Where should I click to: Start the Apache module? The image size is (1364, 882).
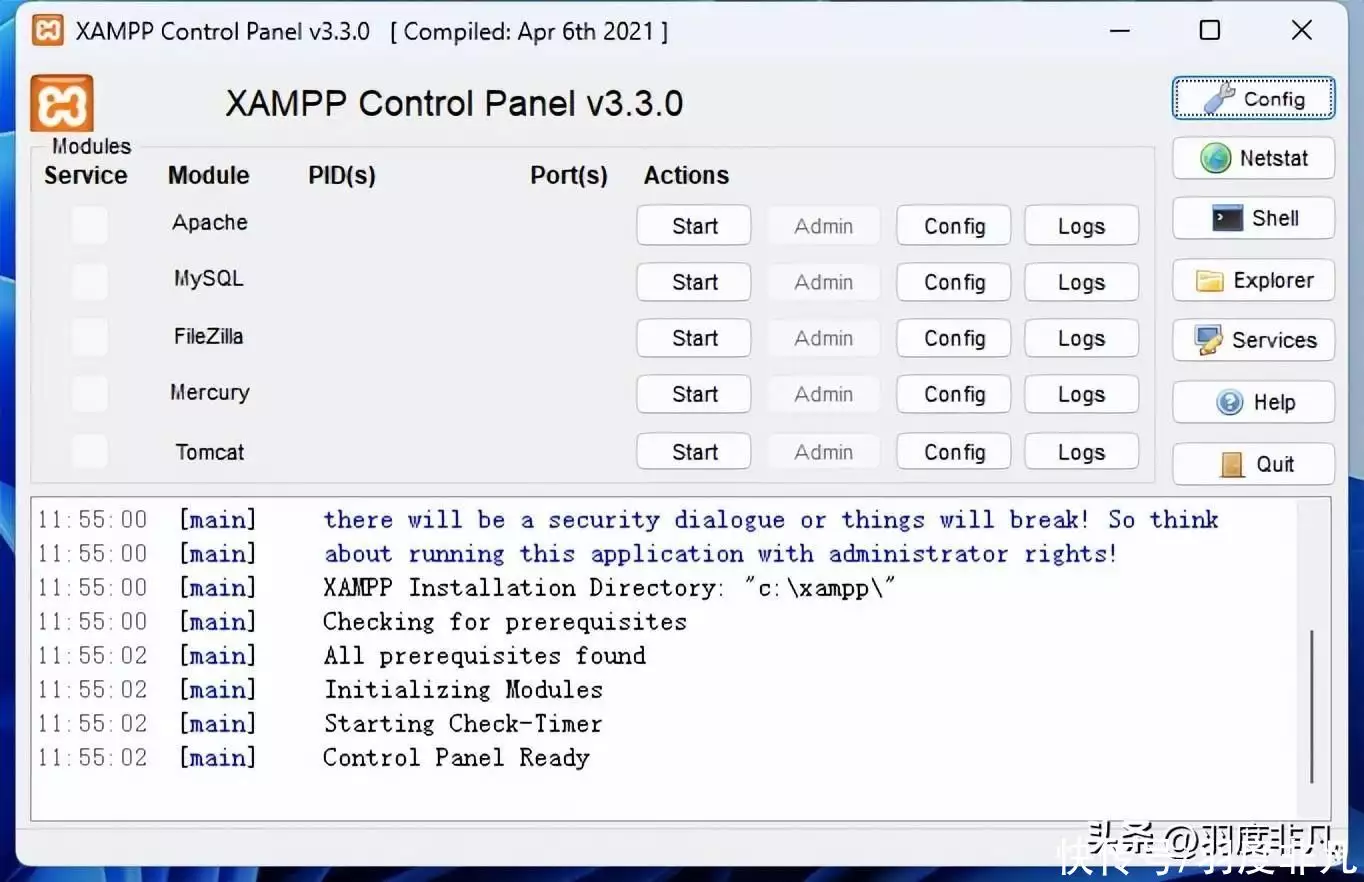pos(694,226)
